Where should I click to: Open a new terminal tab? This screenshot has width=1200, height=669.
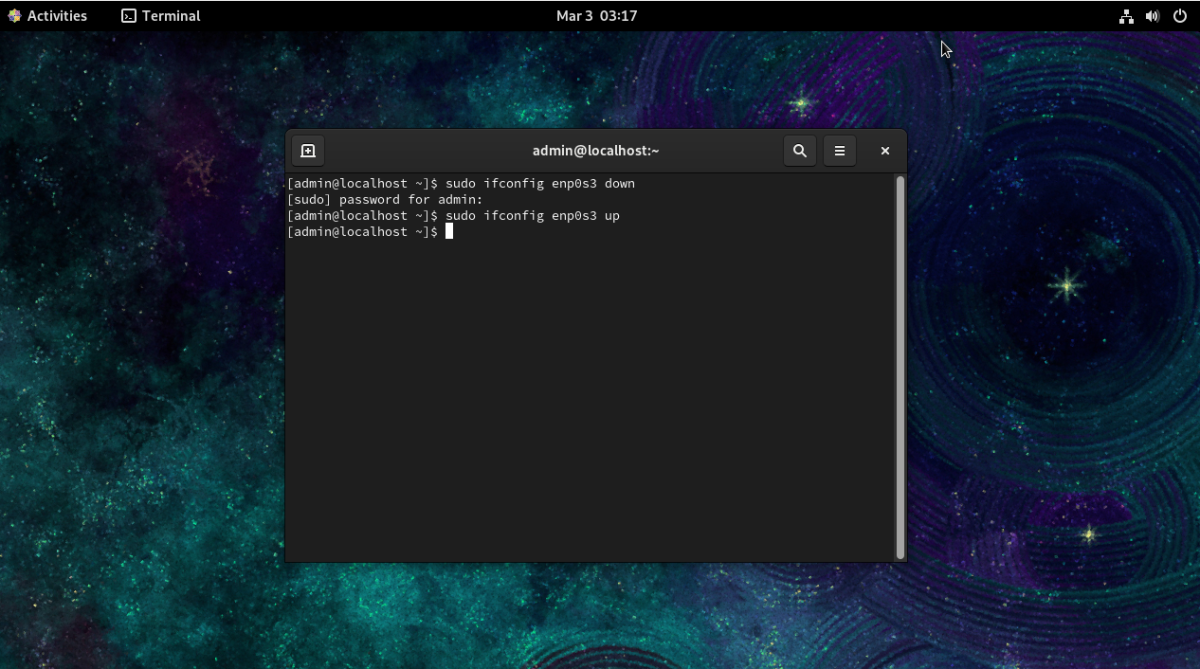click(x=308, y=151)
